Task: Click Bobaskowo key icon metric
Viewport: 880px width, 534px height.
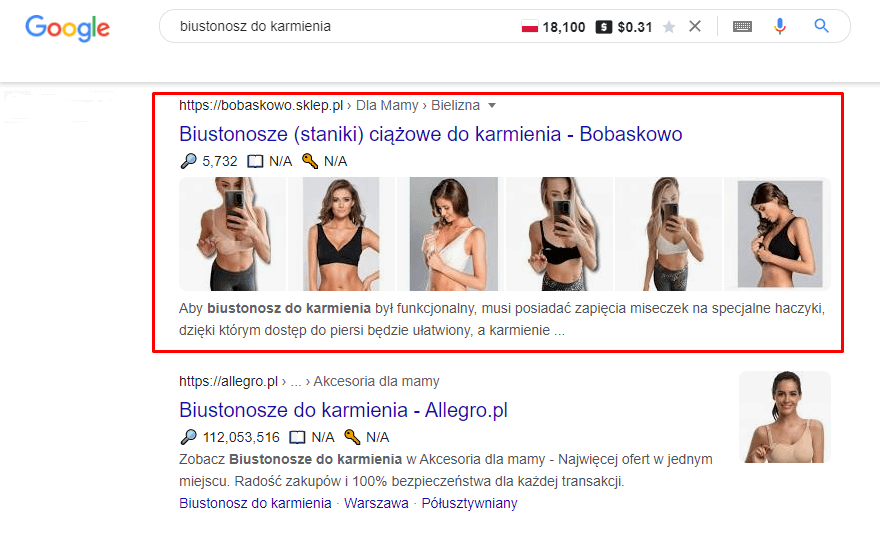Action: 310,161
